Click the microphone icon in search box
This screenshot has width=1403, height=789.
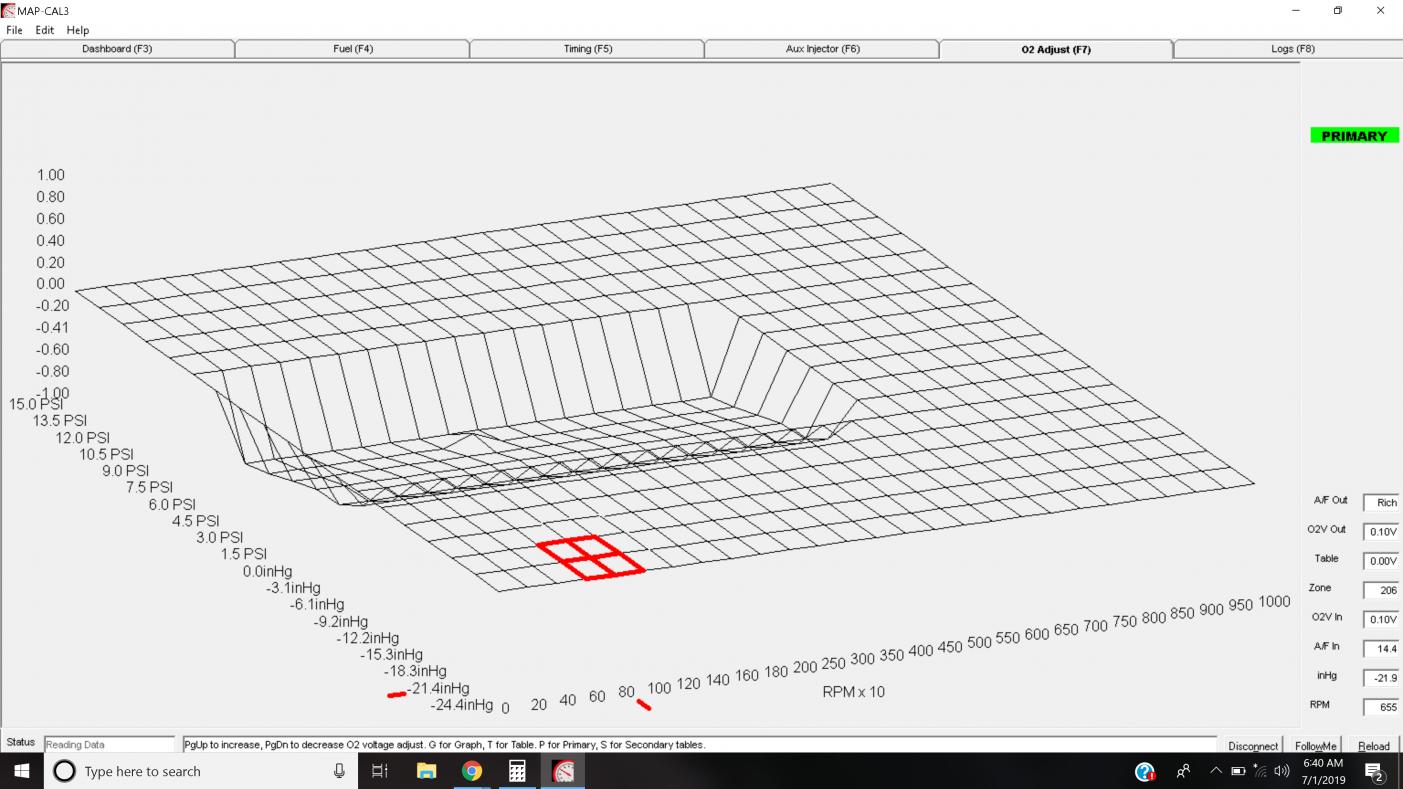coord(339,771)
